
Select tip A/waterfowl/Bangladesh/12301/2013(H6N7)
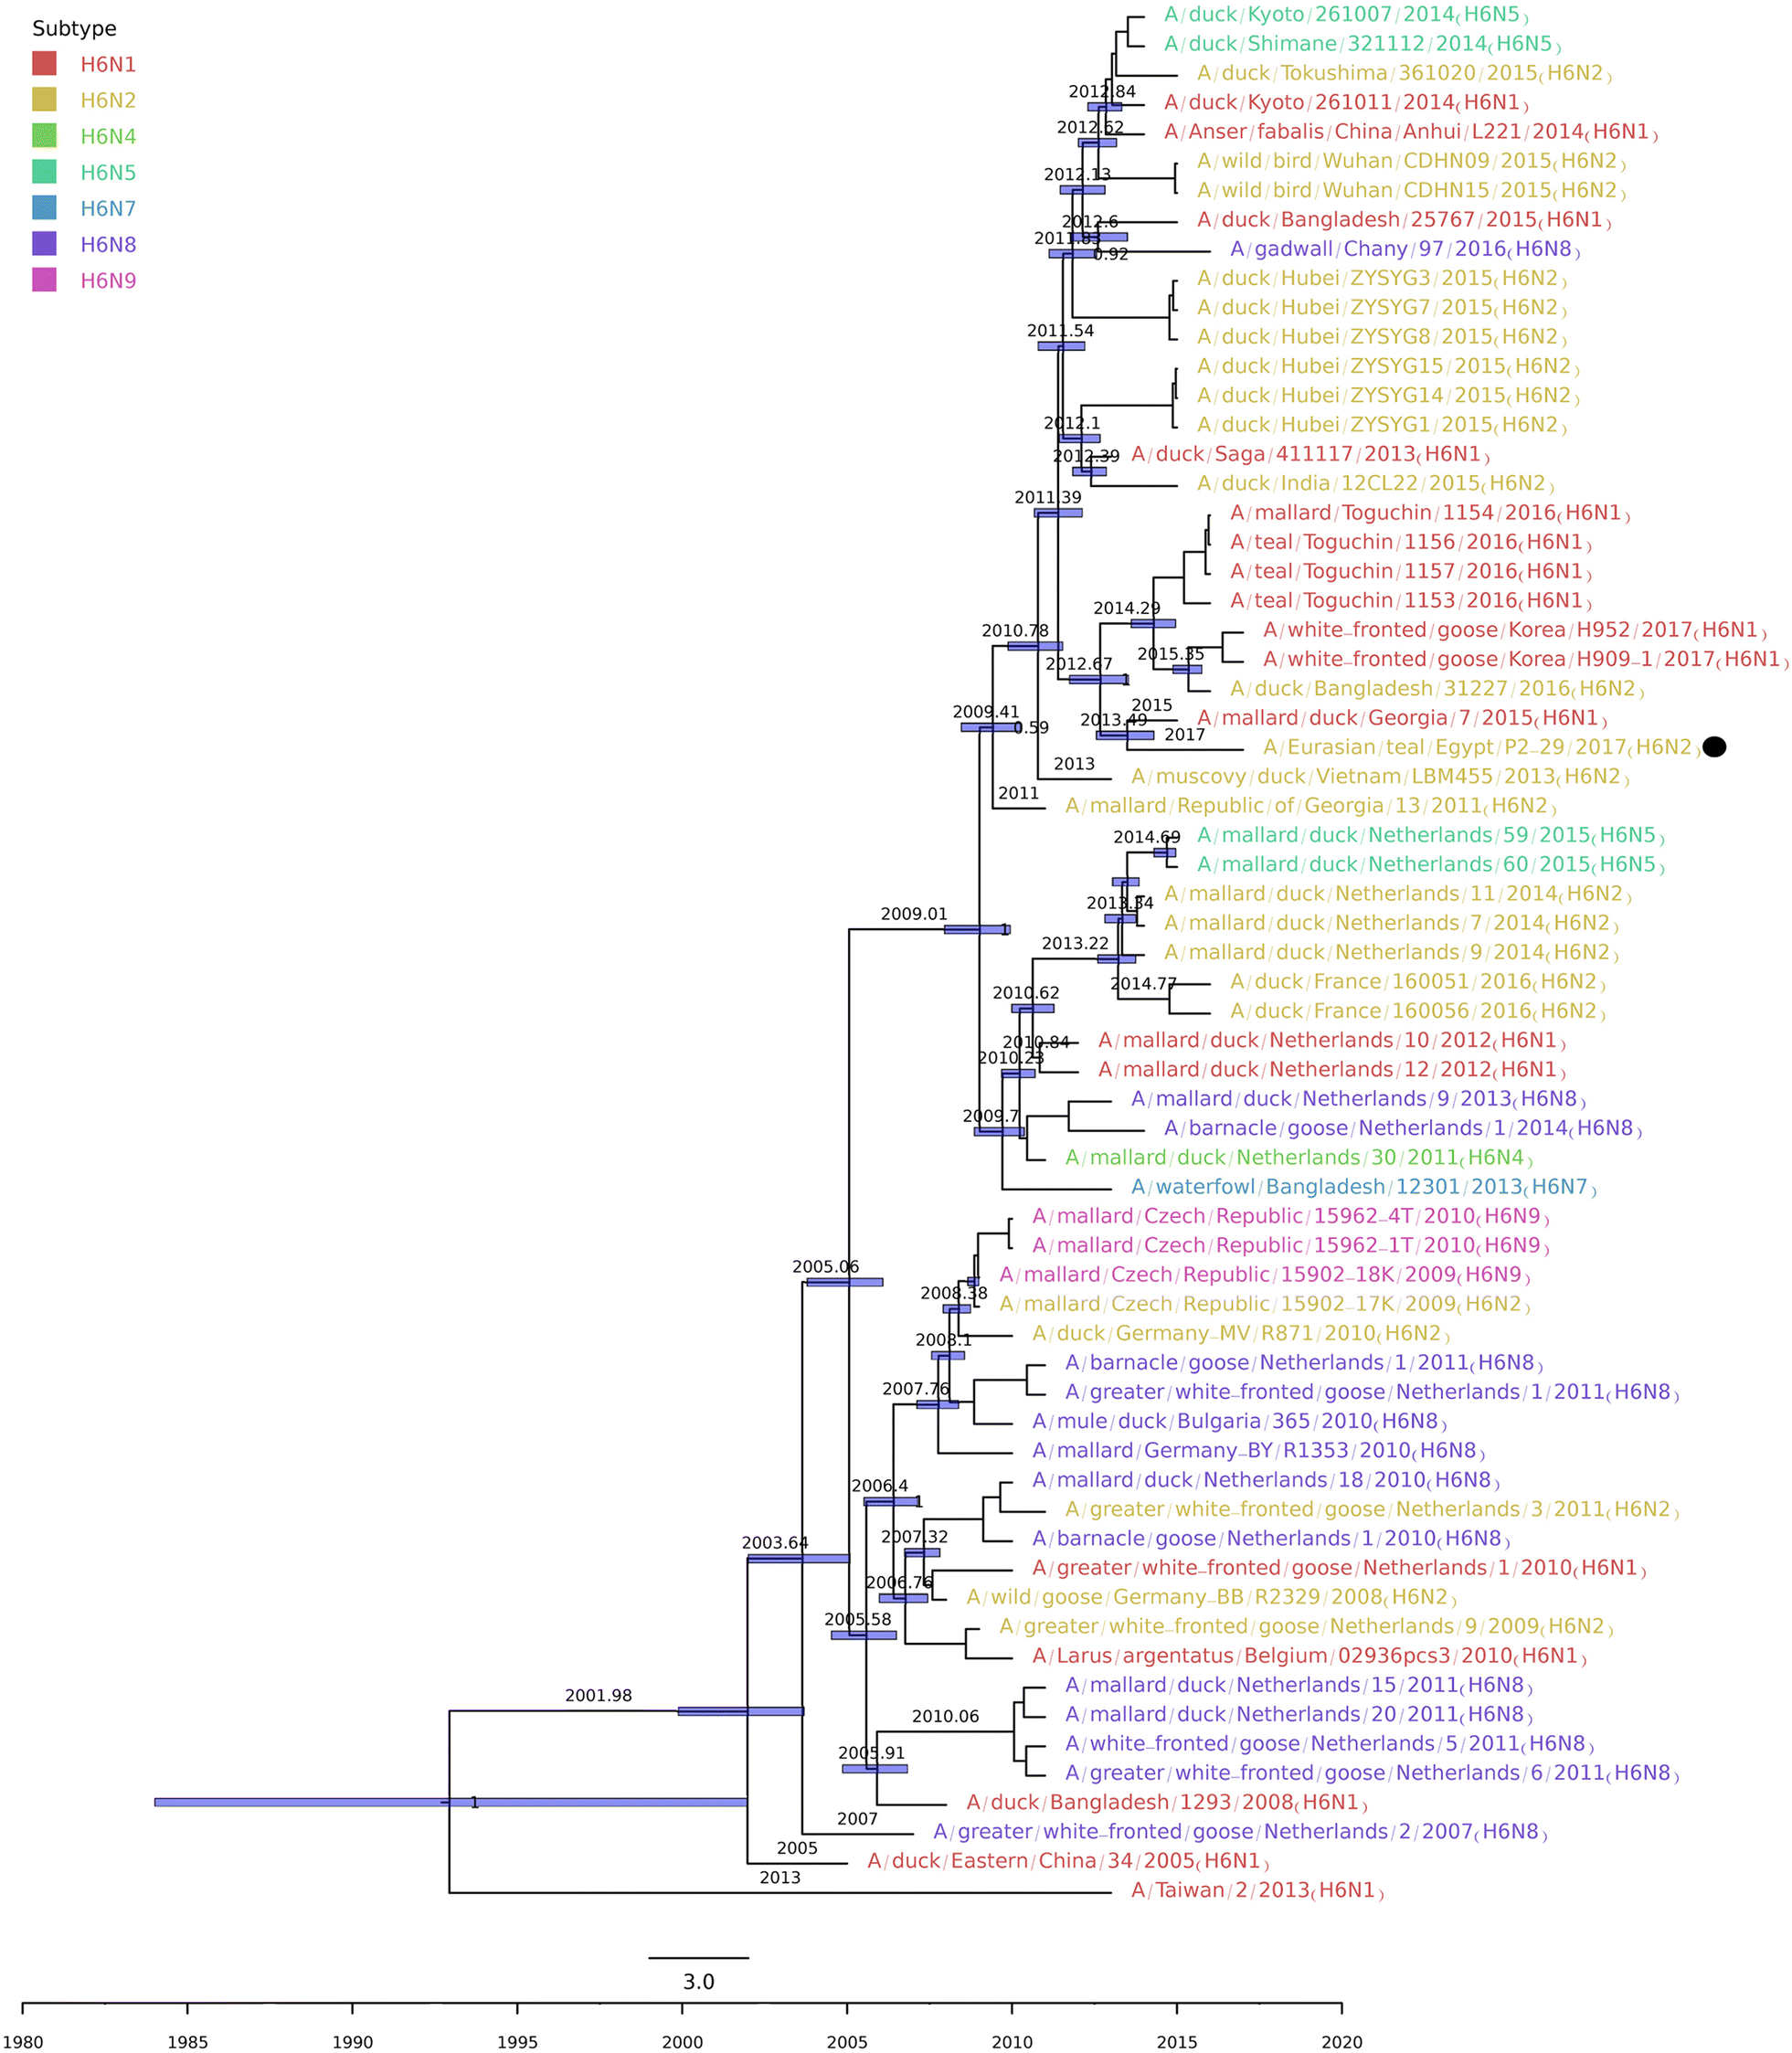tap(1364, 1188)
